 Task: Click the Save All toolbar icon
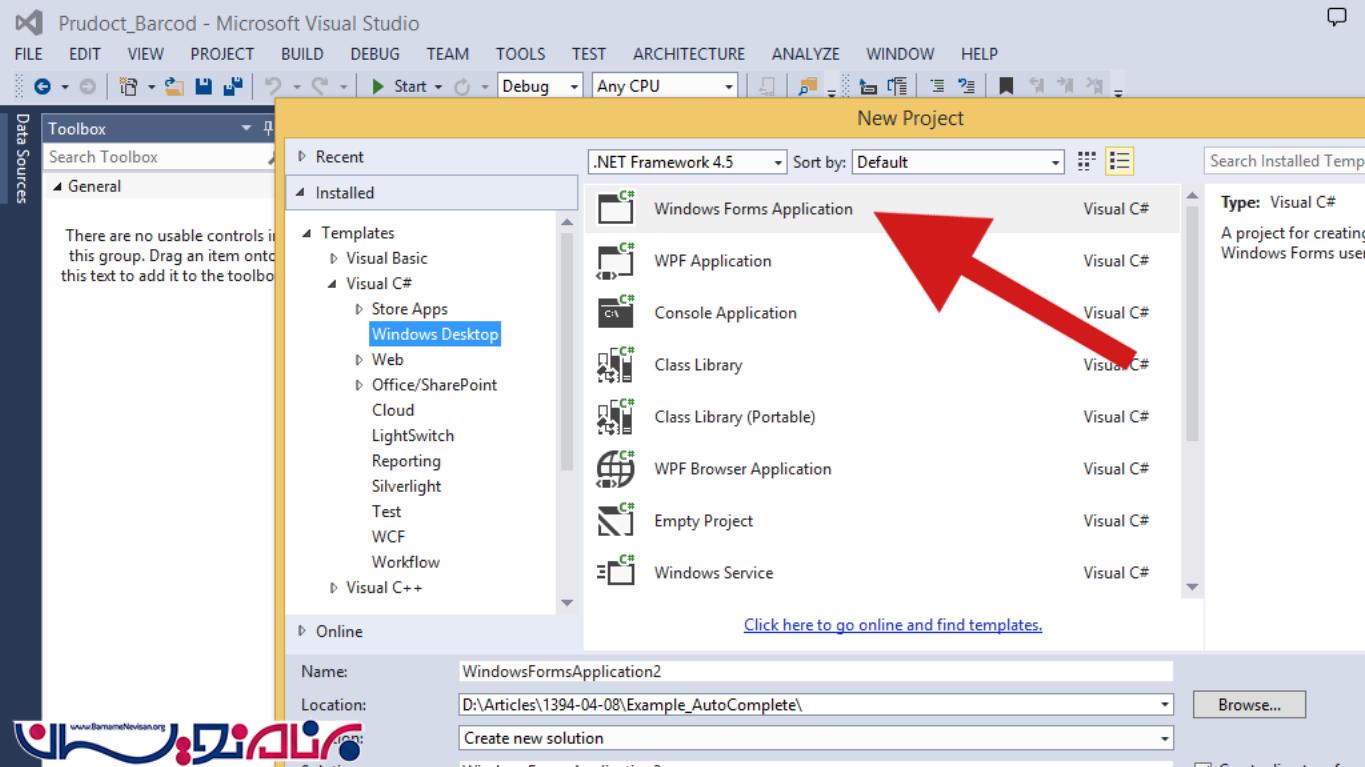[232, 87]
